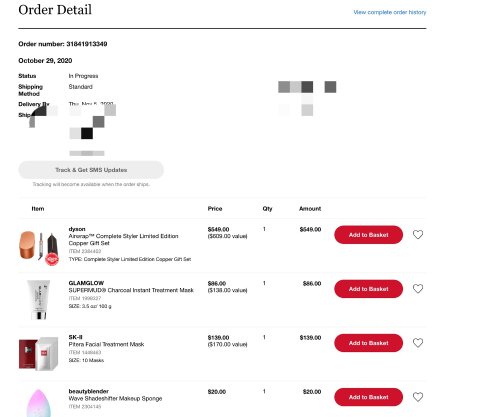This screenshot has height=417, width=480.
Task: Open Wave Shadeshifter Makeup Sponge title
Action: point(115,398)
